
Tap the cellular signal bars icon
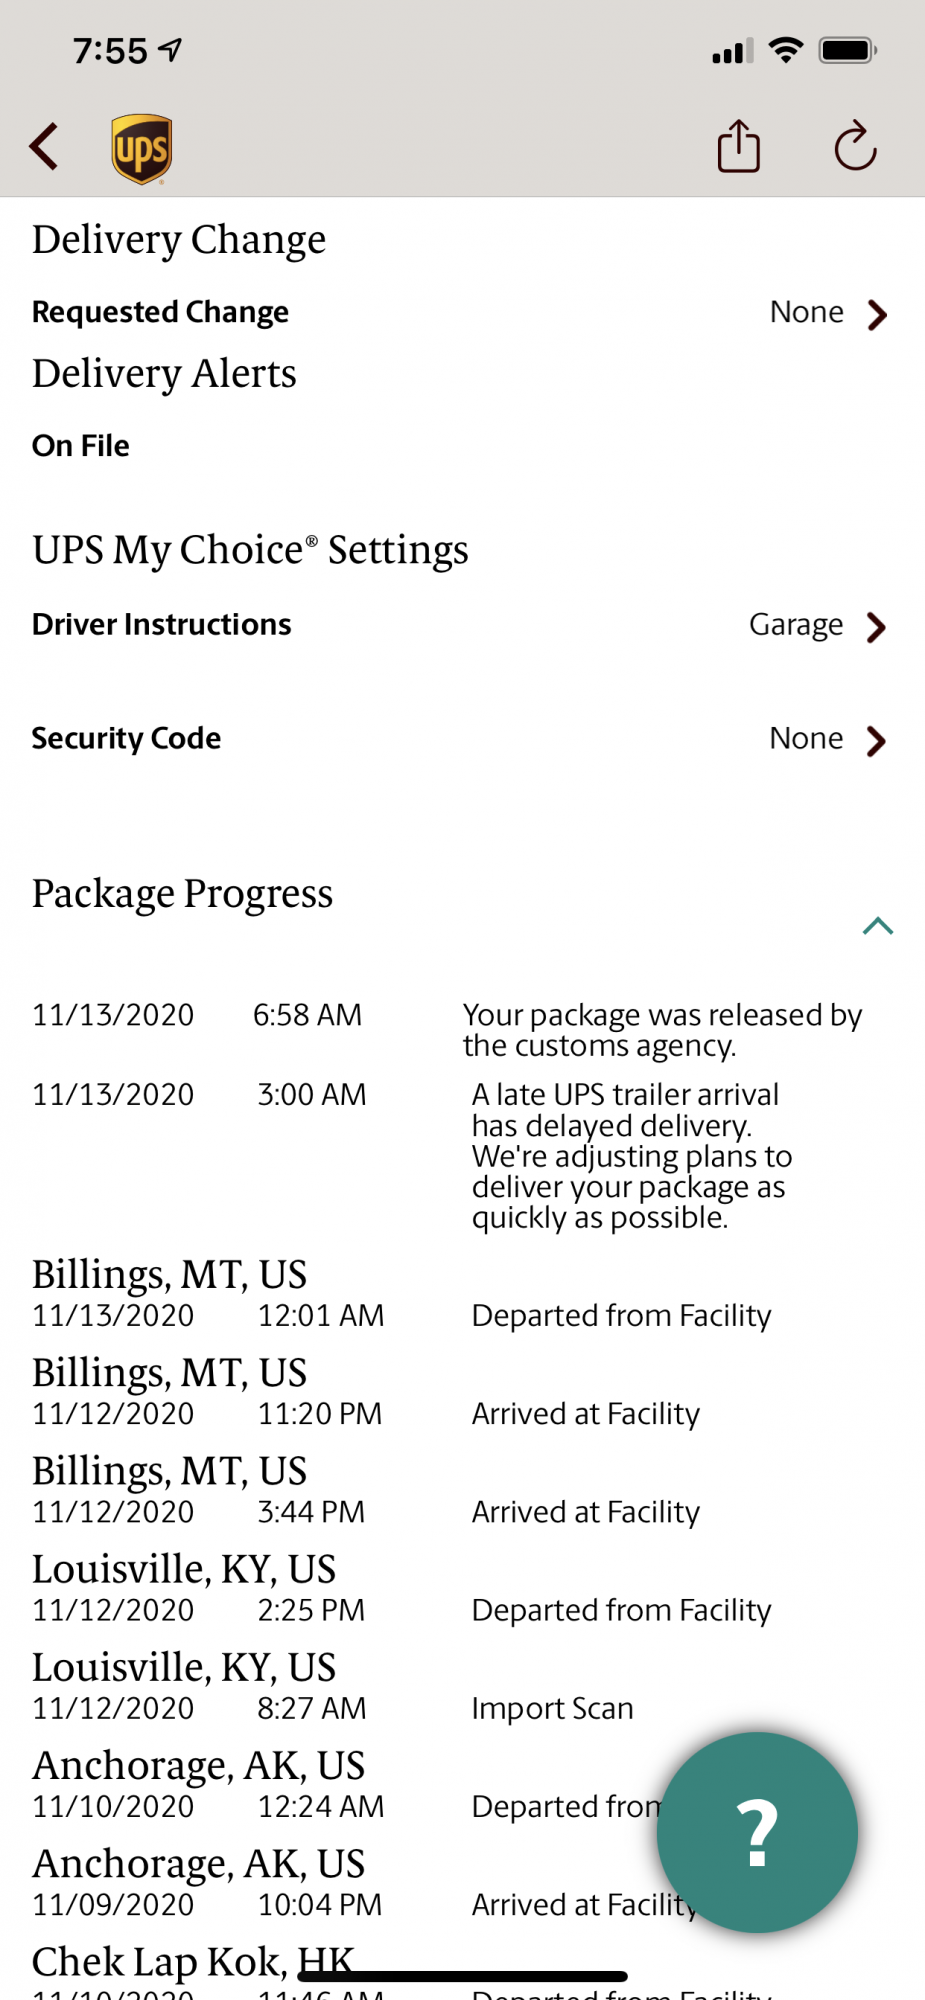tap(732, 51)
